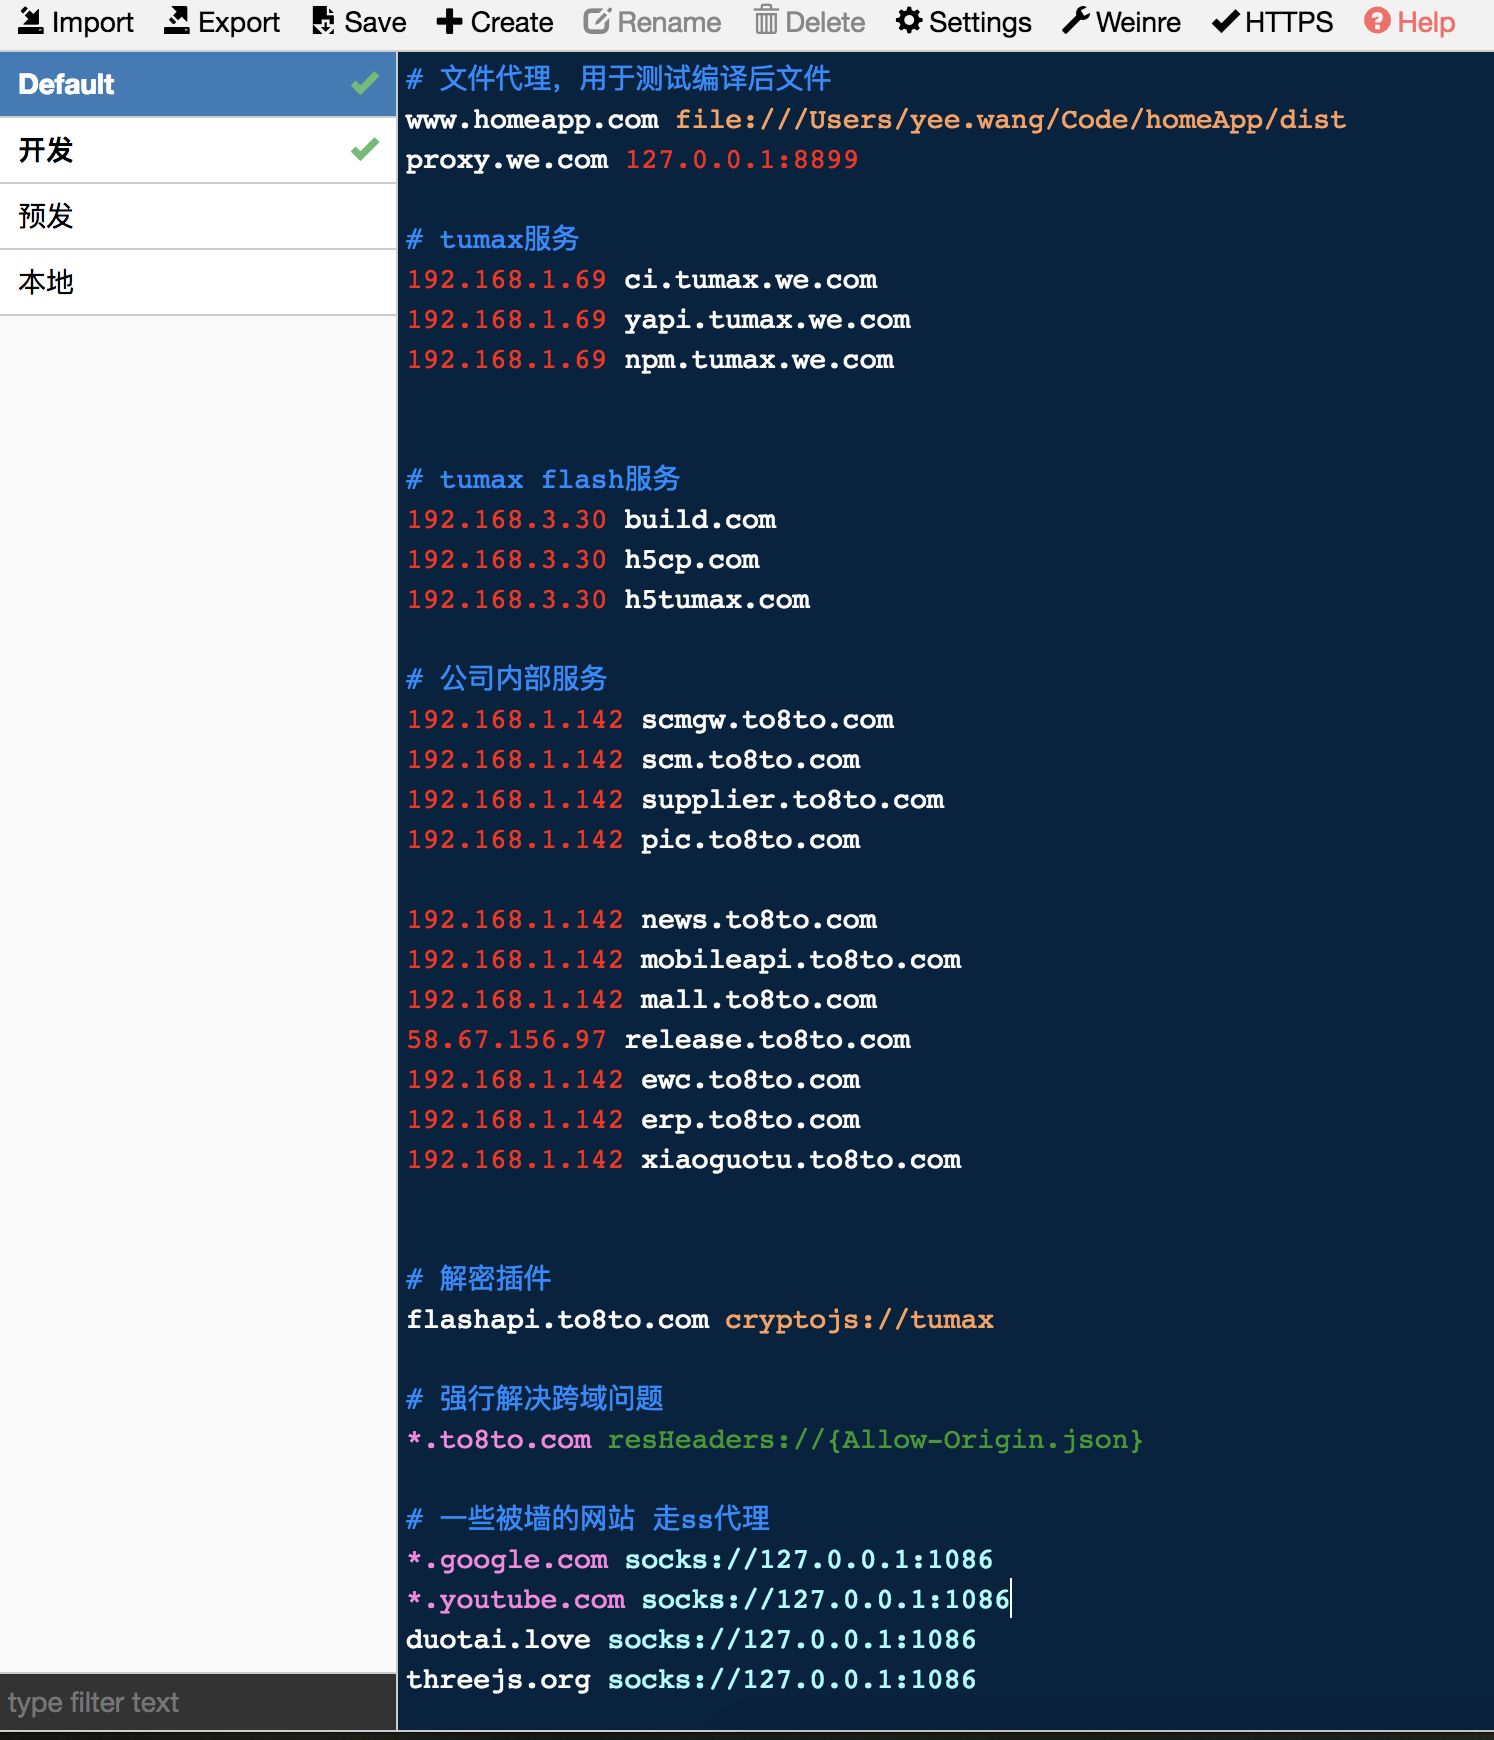Click yapi.tumax.we.com host entry
This screenshot has height=1740, width=1494.
[x=767, y=319]
